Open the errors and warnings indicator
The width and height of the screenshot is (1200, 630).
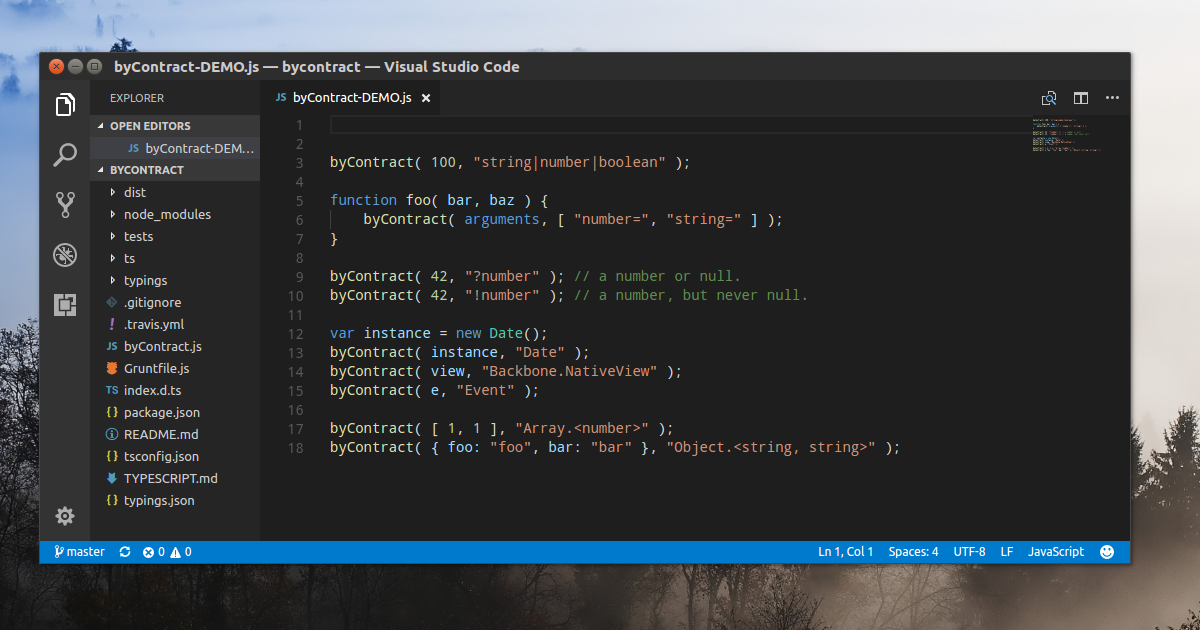point(165,551)
